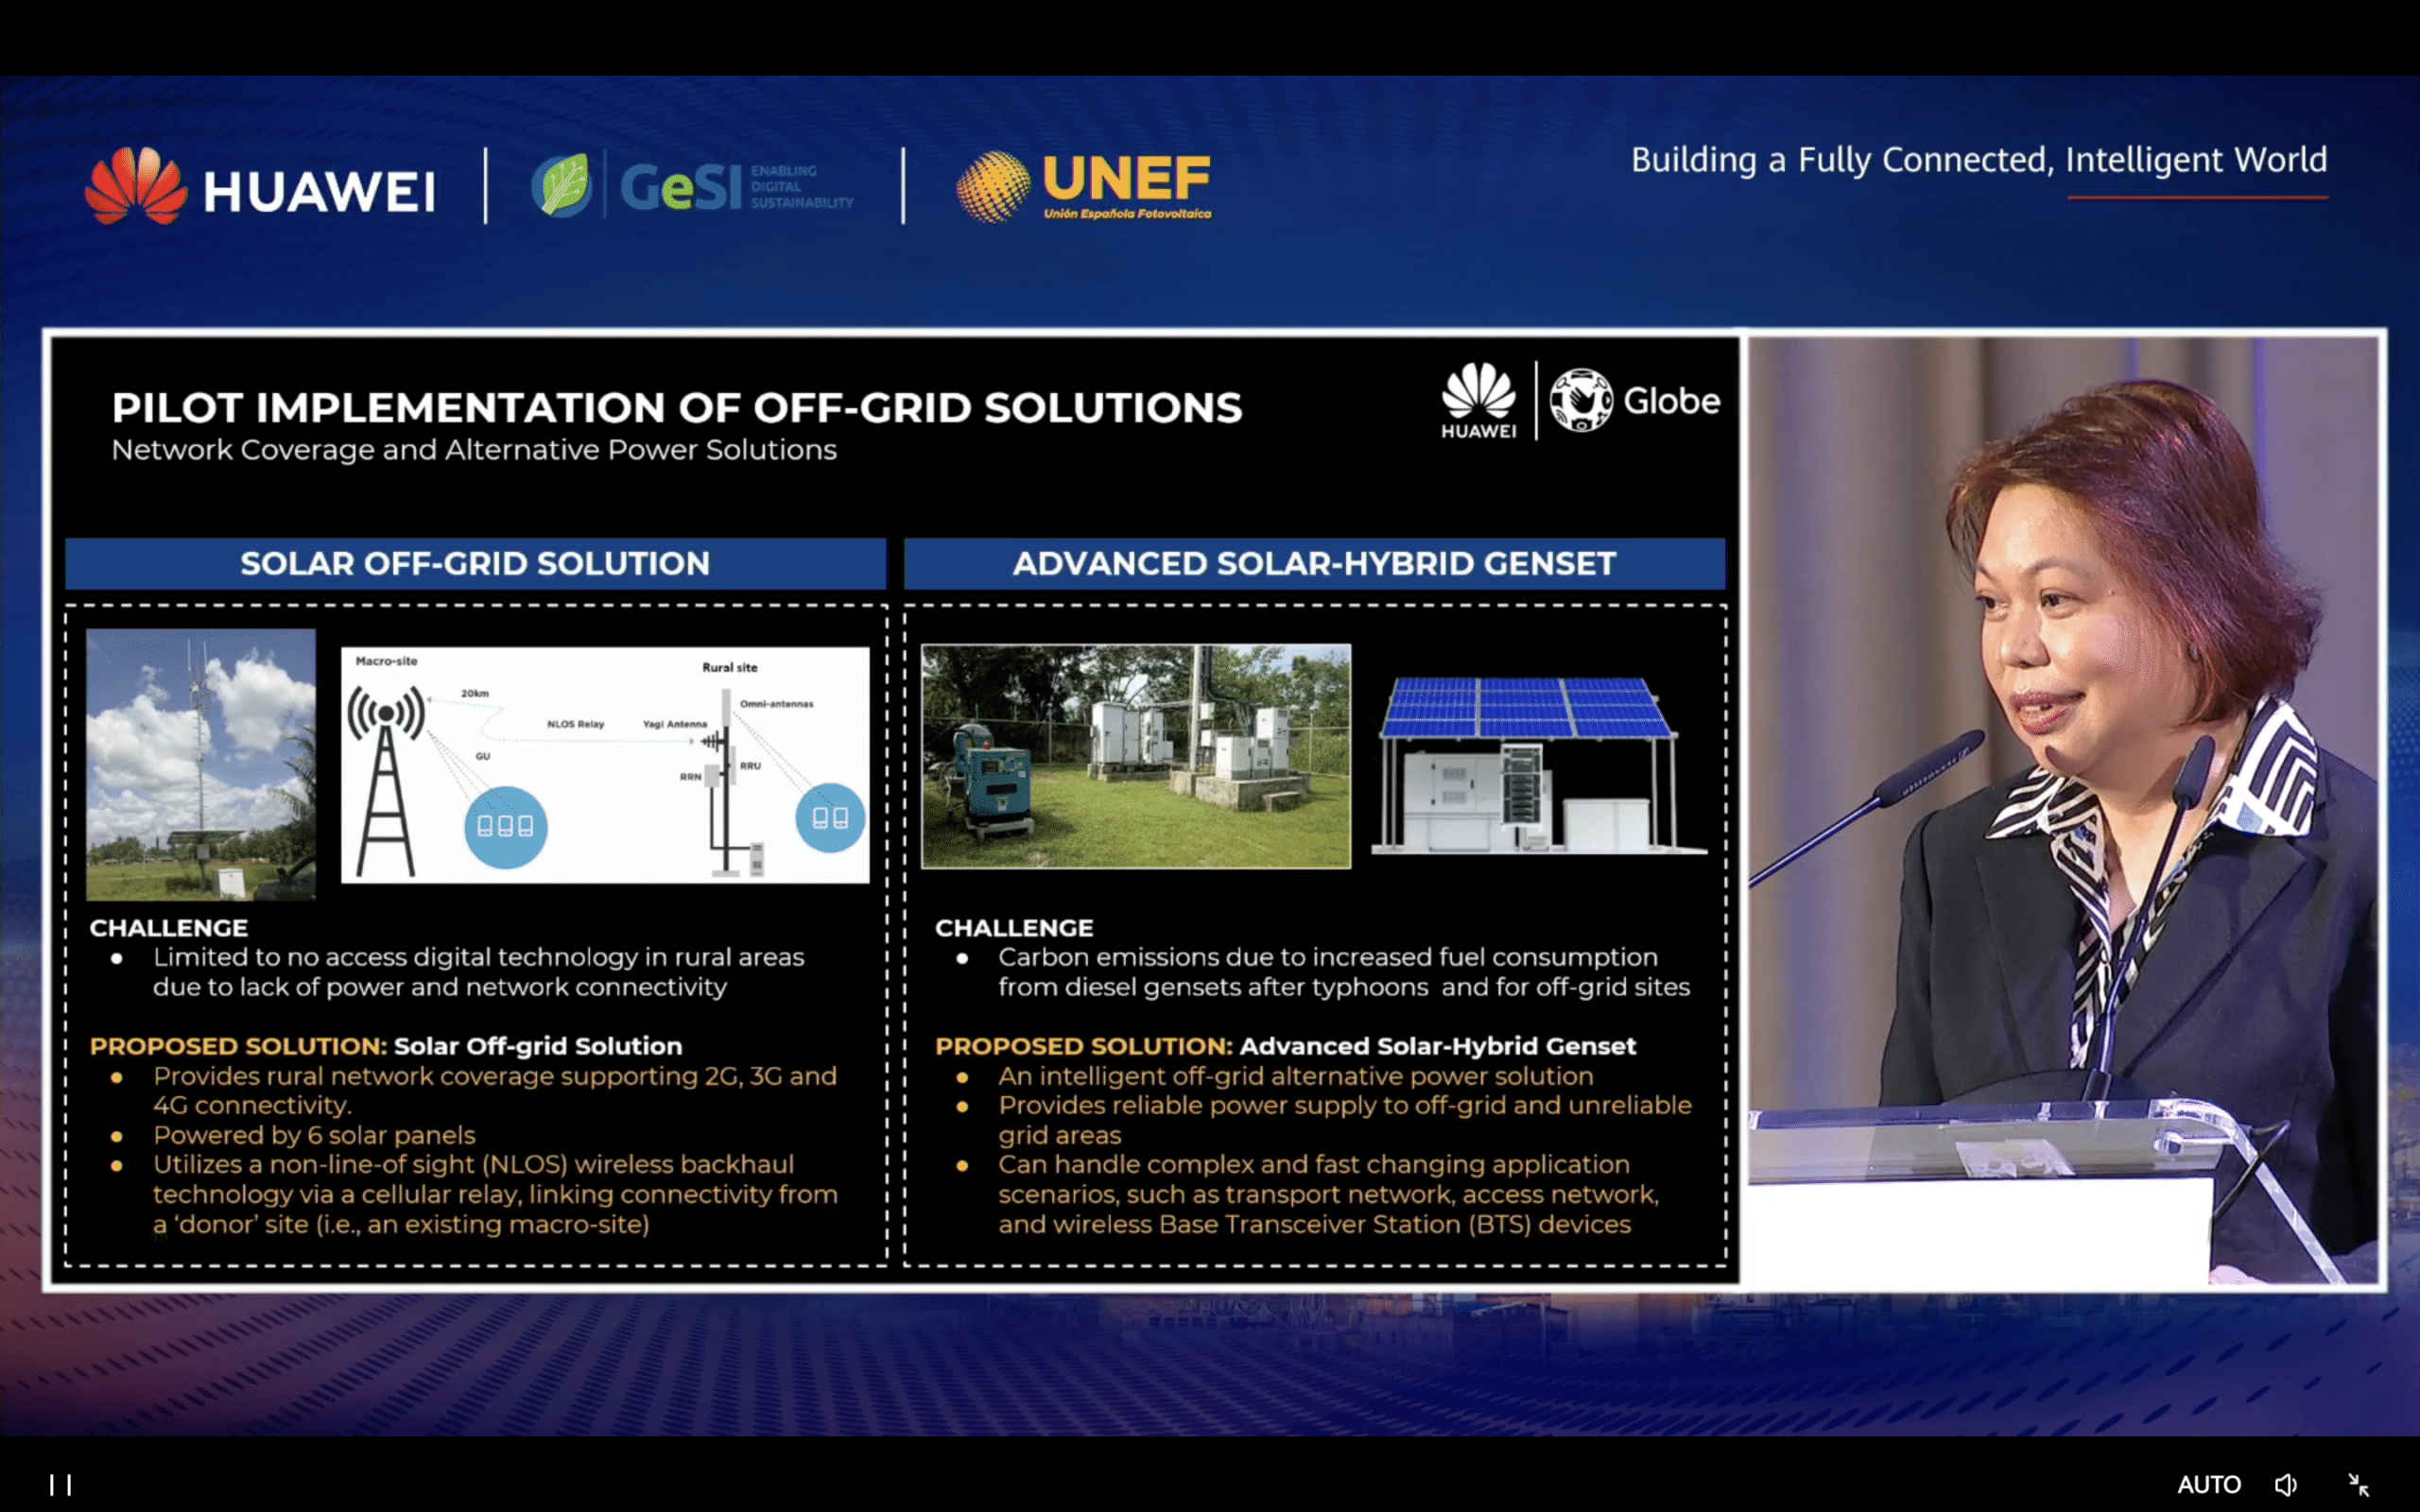Screen dimensions: 2420x1512
Task: Open the AUTO quality selector
Action: point(2209,1484)
